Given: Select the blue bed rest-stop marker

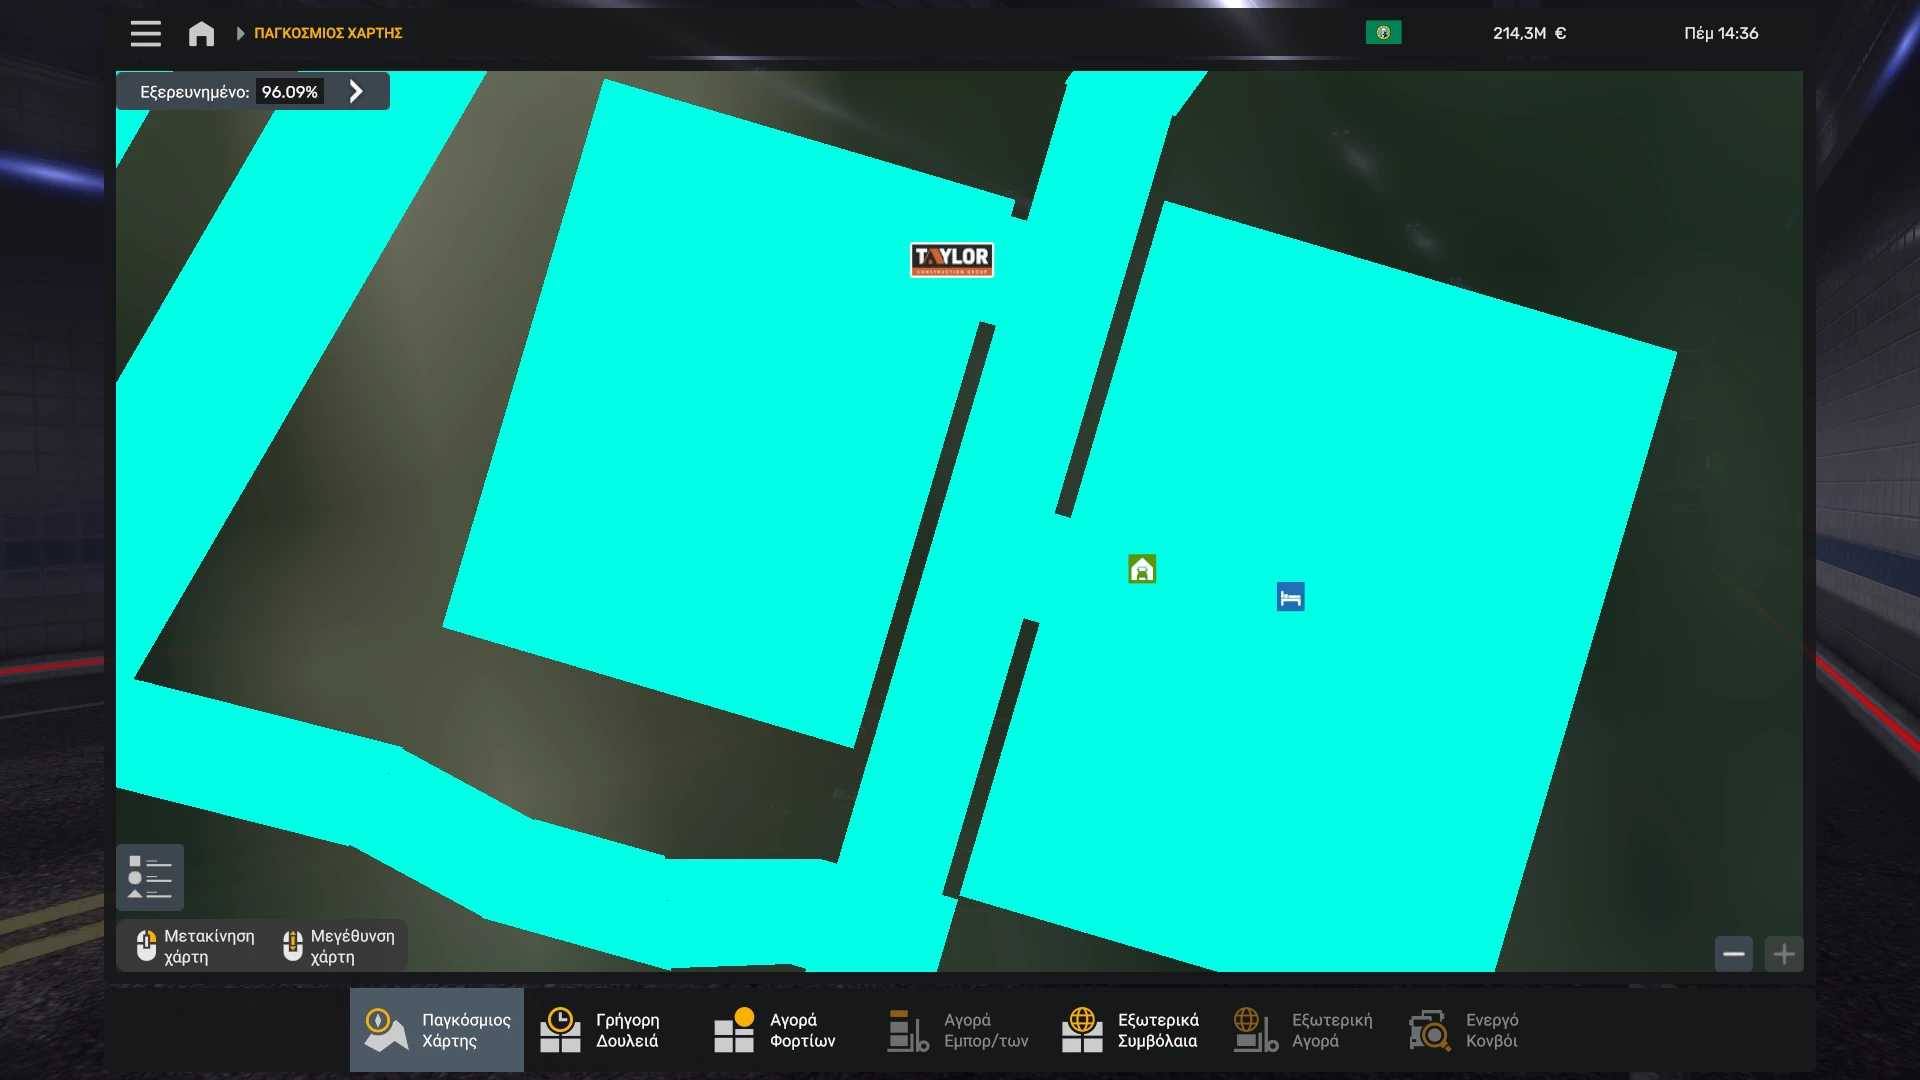Looking at the screenshot, I should click(1290, 597).
